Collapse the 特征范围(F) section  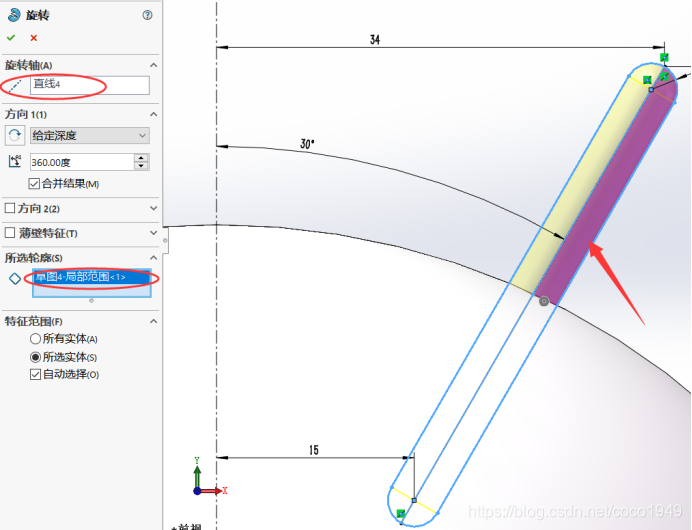153,321
